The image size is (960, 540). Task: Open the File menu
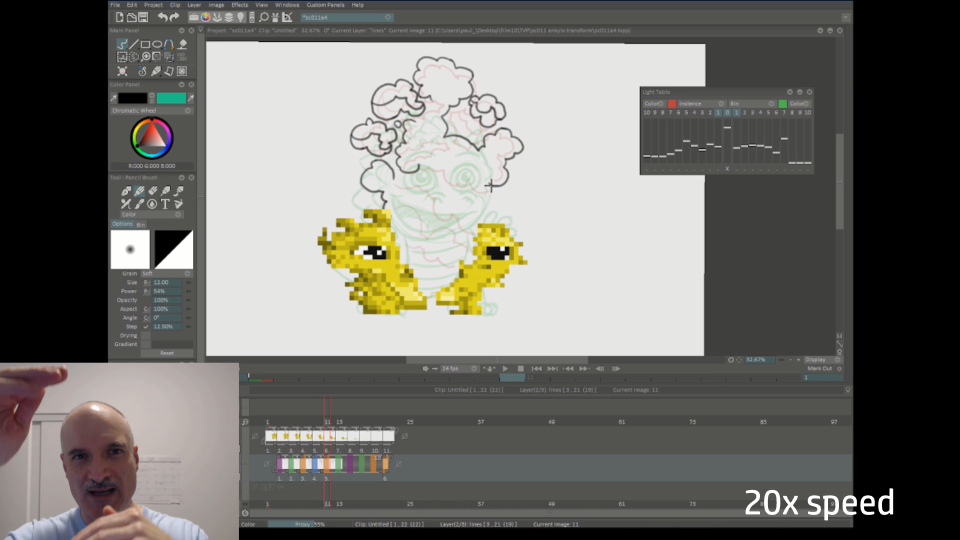(x=115, y=5)
